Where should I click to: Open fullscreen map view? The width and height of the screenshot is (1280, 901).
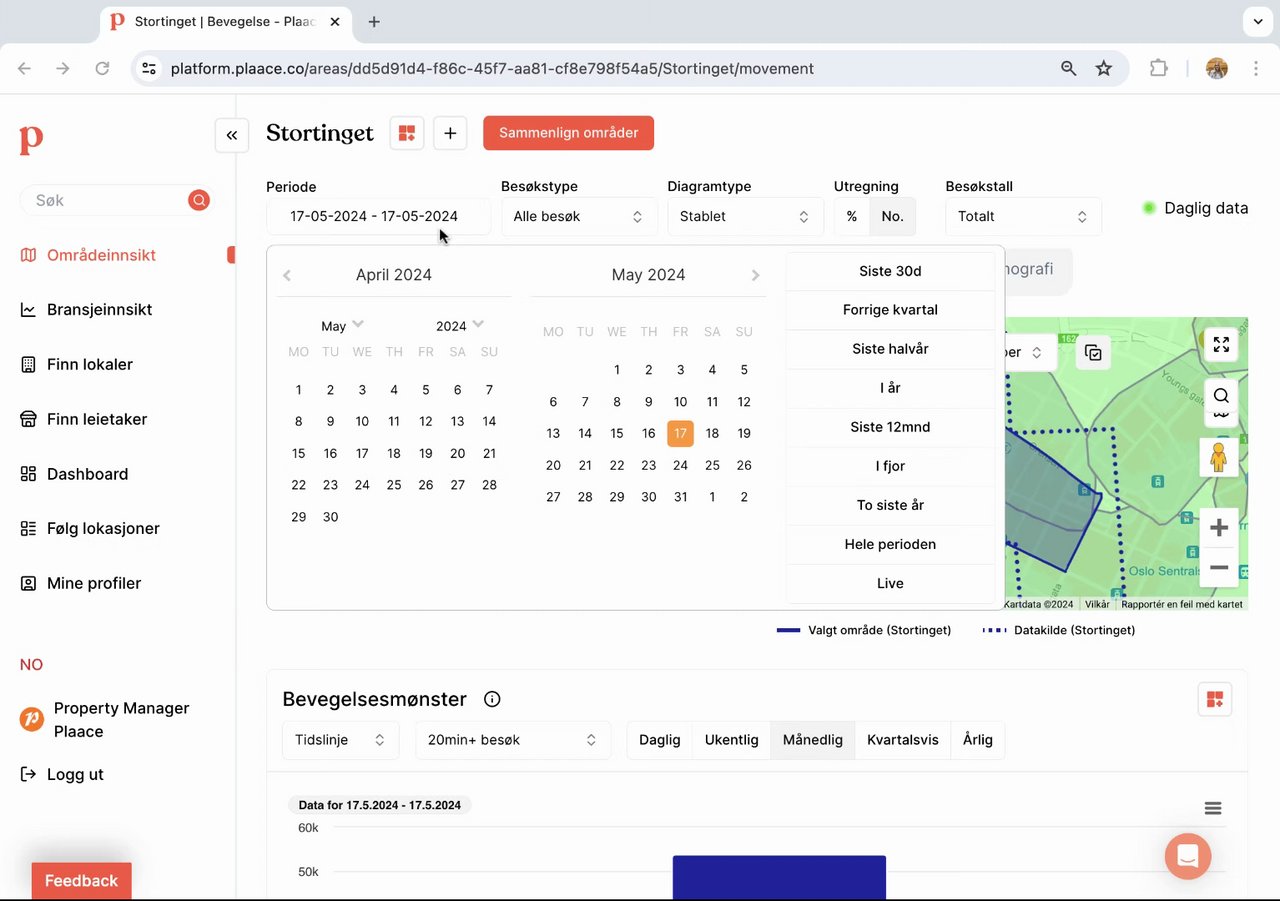click(x=1221, y=344)
